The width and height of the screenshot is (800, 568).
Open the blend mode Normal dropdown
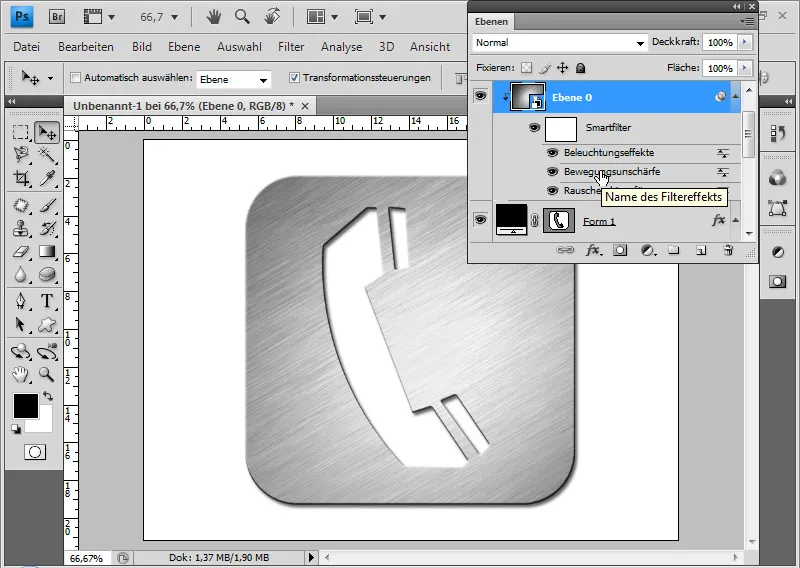pyautogui.click(x=560, y=43)
